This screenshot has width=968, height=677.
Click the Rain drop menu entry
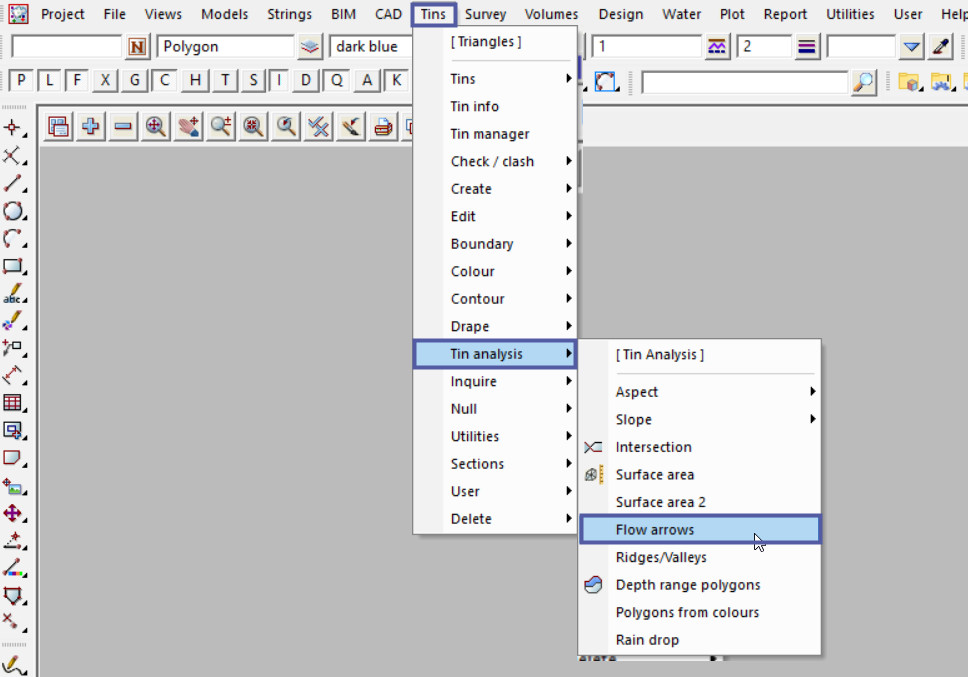tap(647, 640)
